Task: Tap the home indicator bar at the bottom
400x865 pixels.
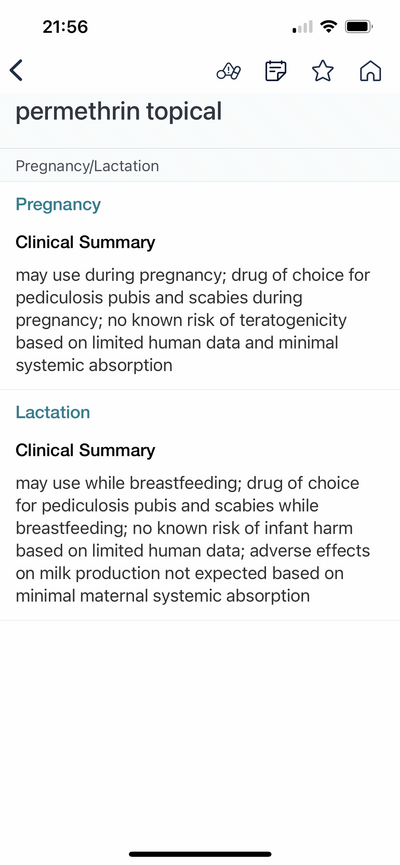Action: 200,854
